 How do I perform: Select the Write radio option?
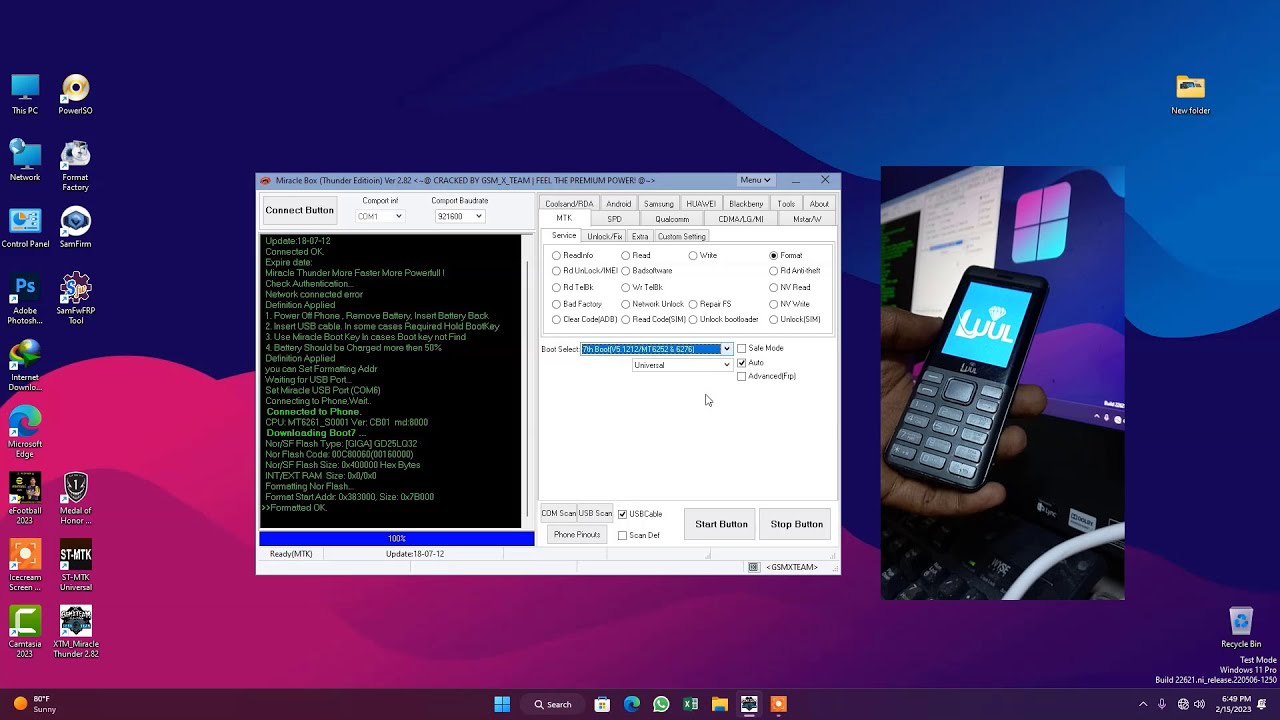703,255
